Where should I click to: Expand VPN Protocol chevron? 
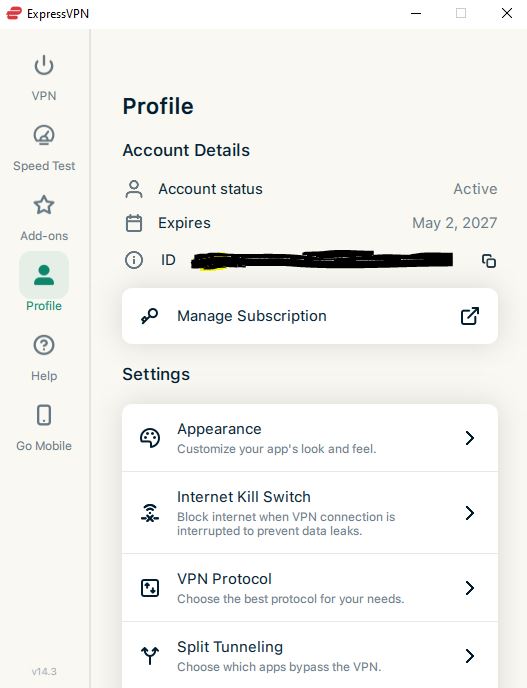[x=470, y=588]
